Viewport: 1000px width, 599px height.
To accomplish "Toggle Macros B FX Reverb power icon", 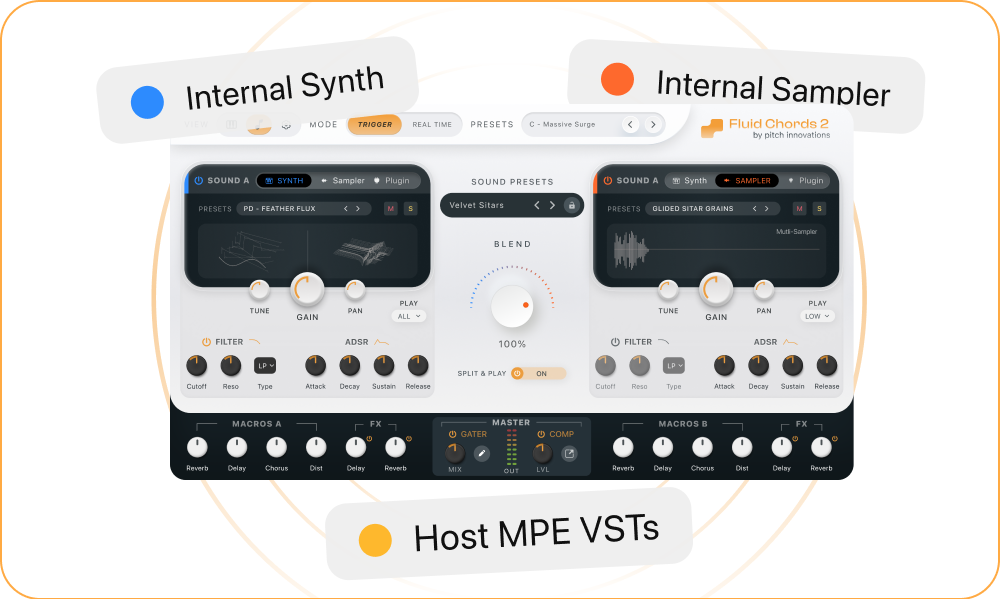I will coord(834,438).
